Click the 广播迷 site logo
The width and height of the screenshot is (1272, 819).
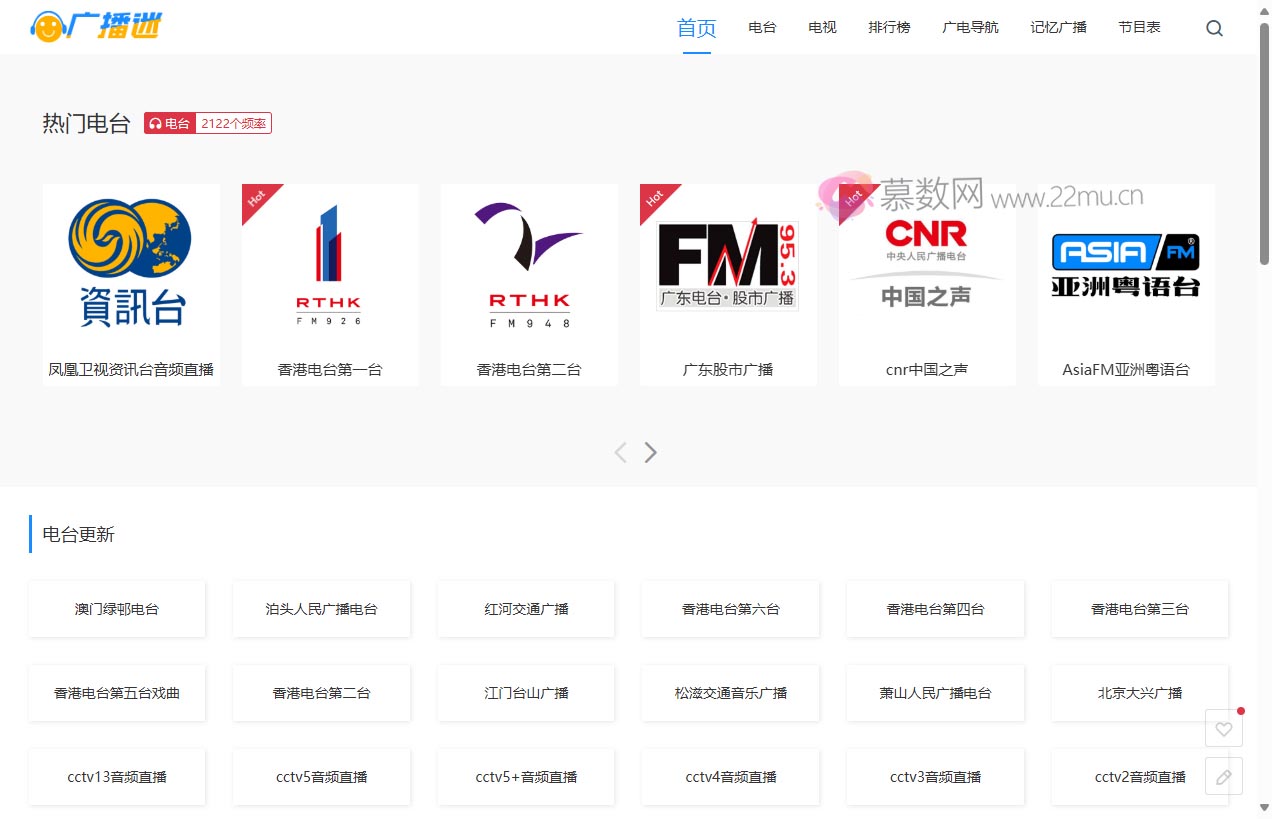(x=96, y=26)
